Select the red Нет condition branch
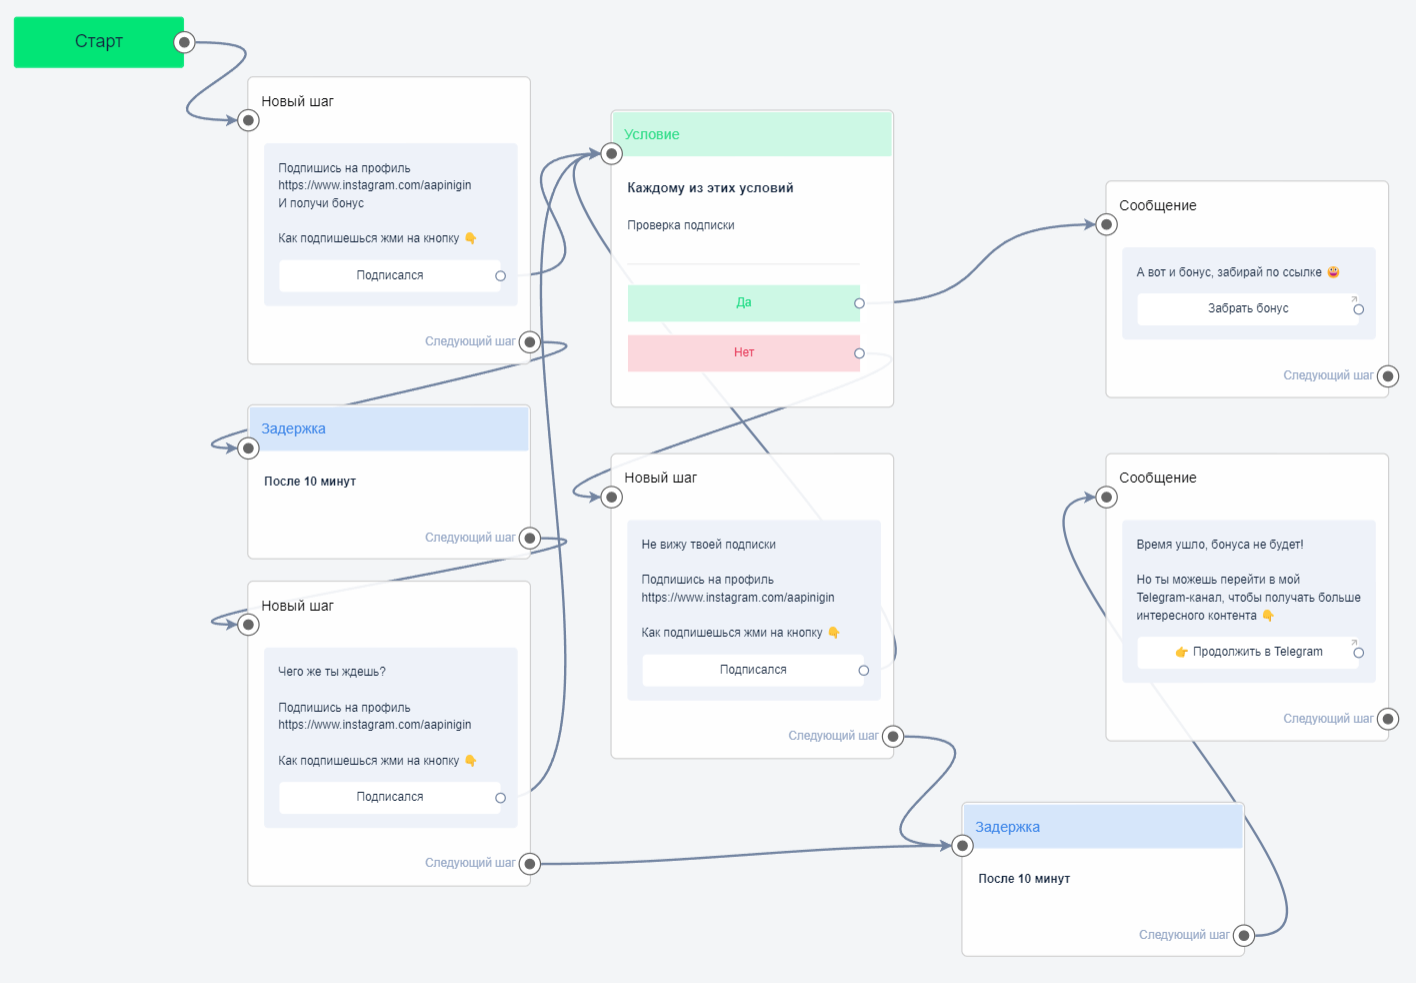Image resolution: width=1416 pixels, height=983 pixels. pyautogui.click(x=743, y=353)
